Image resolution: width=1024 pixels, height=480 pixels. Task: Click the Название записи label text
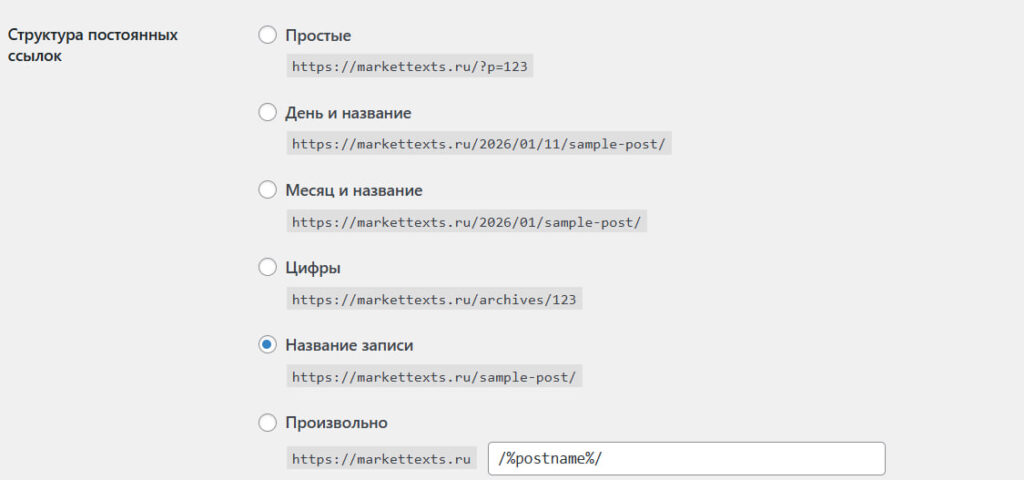(349, 345)
